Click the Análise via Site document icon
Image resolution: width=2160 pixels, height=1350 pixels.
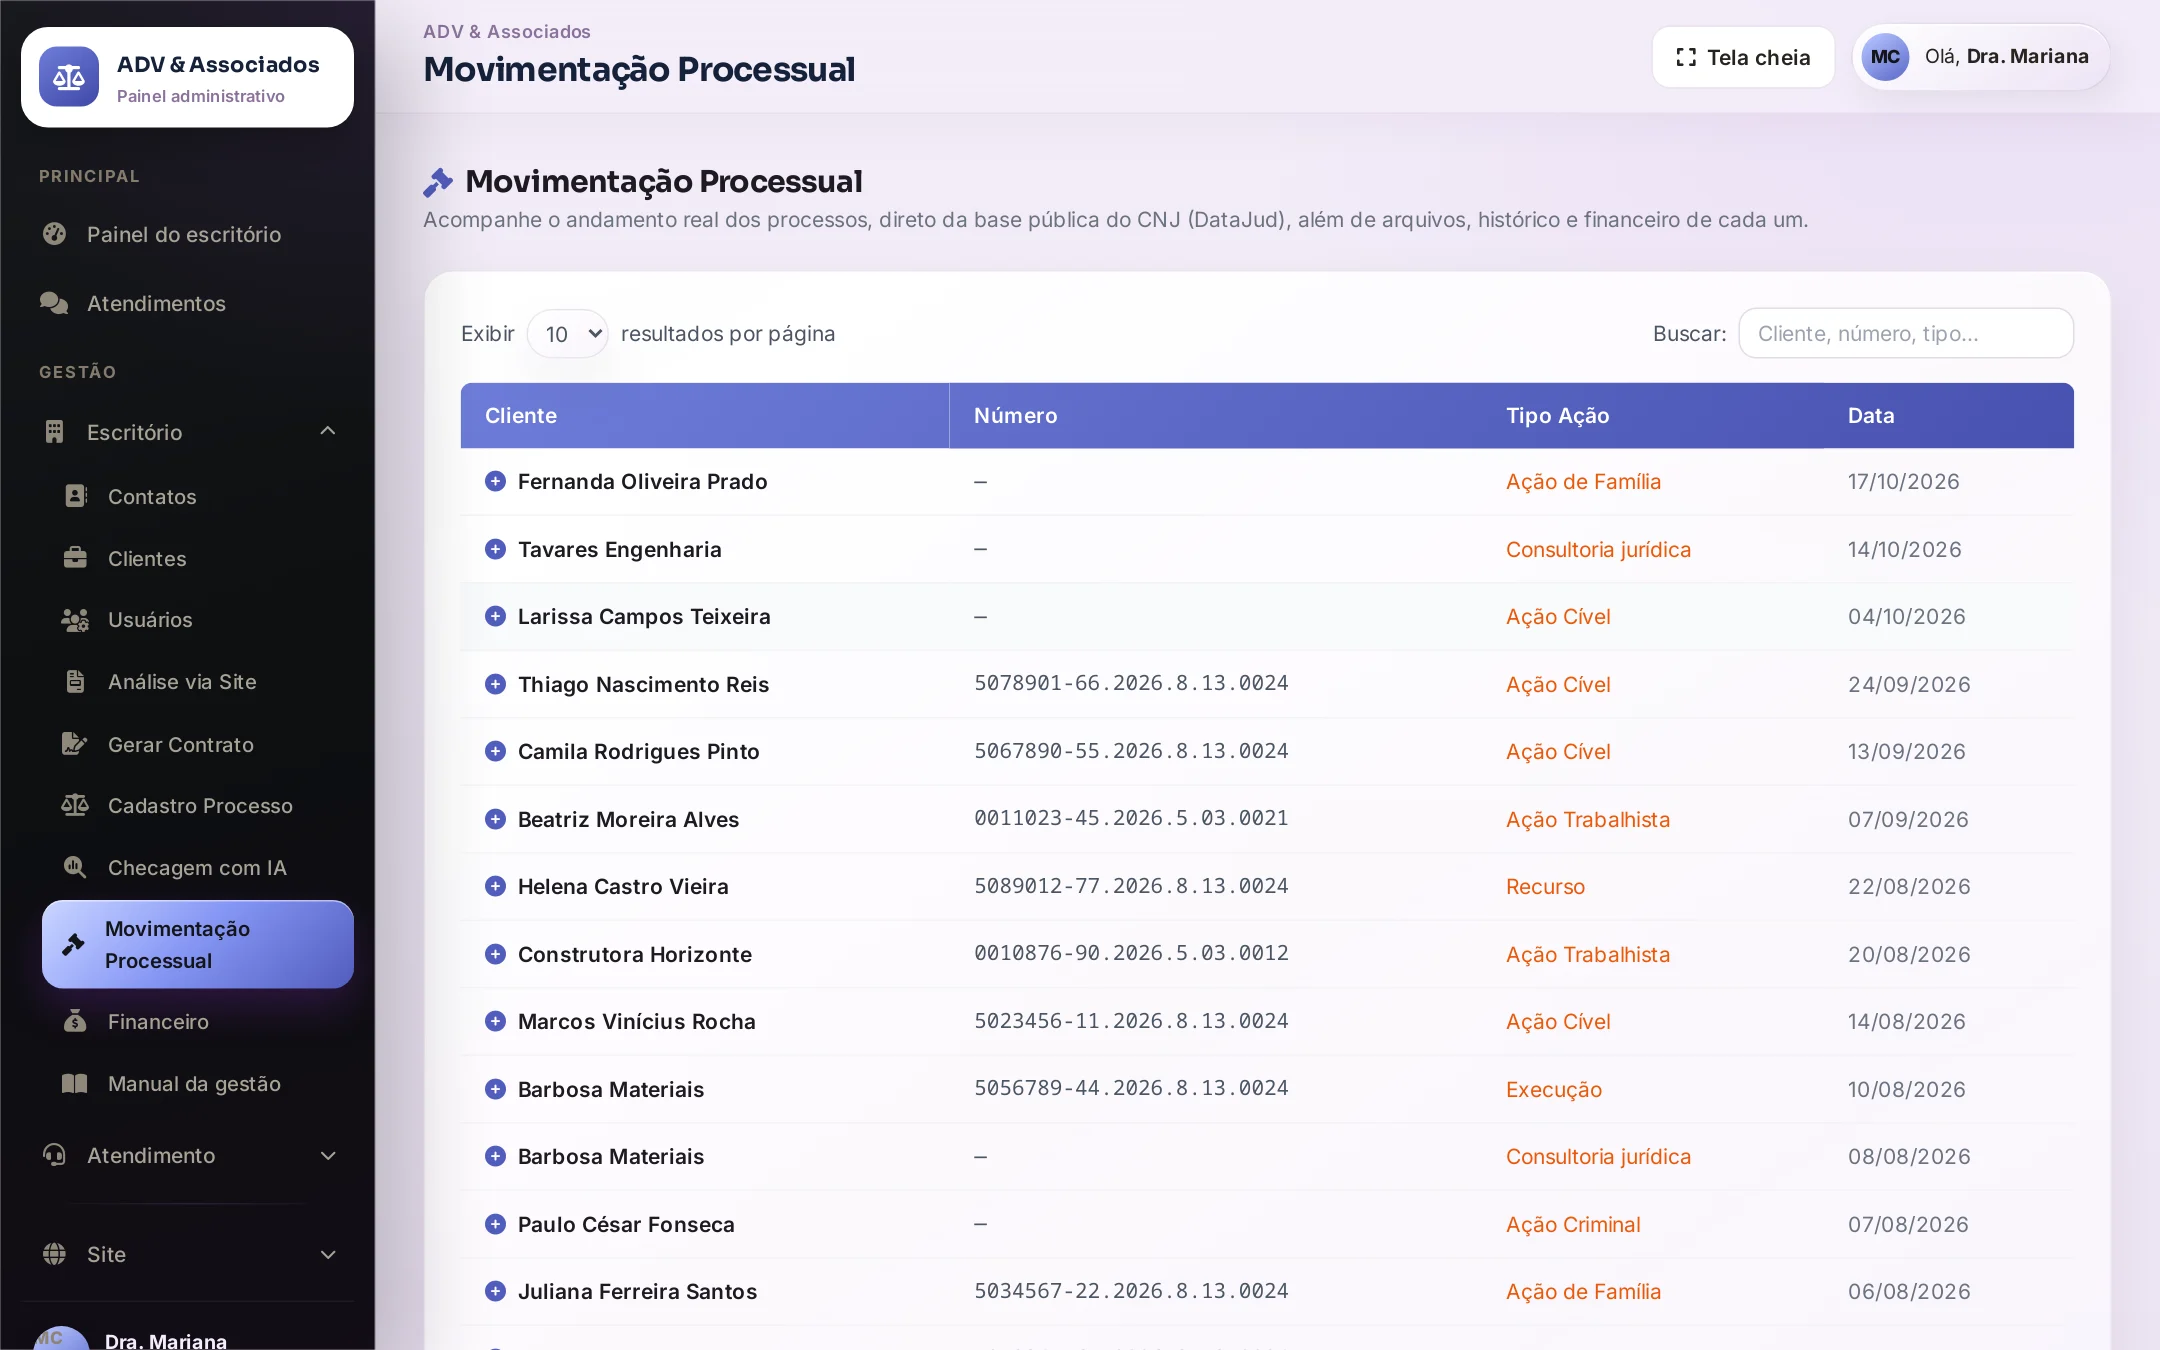point(76,682)
